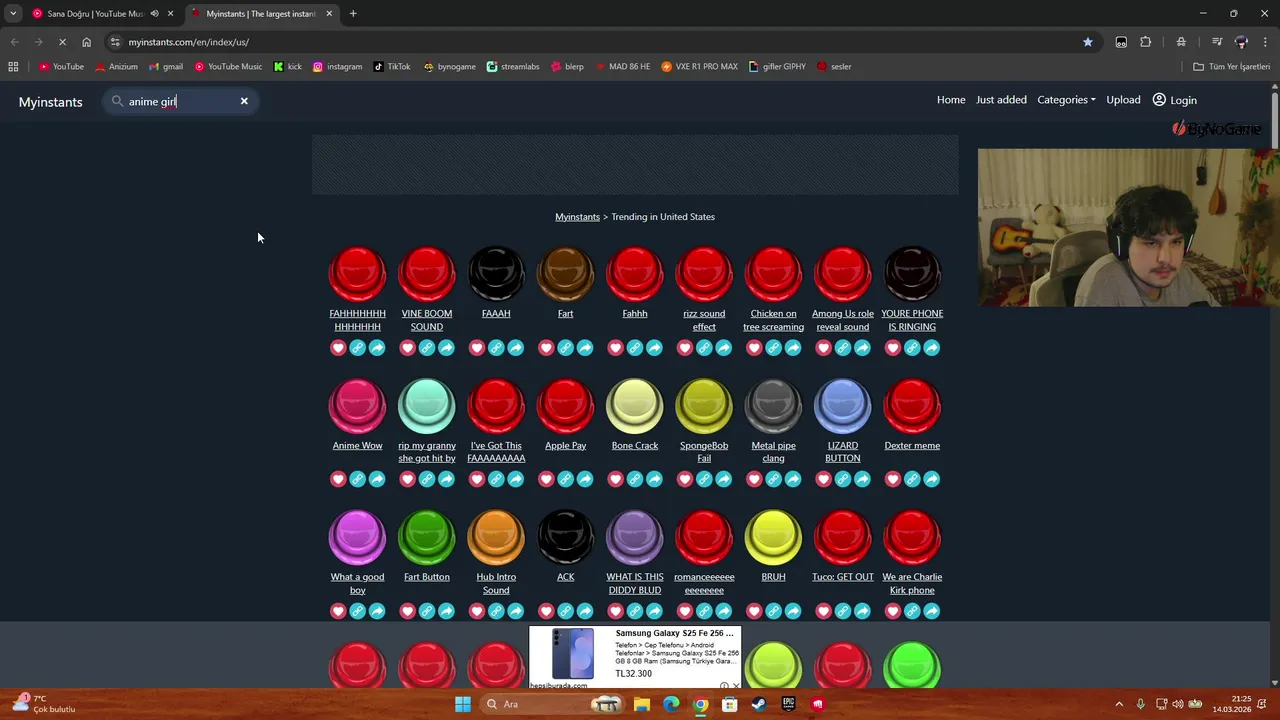Play the Metal pipe clang button
The image size is (1280, 720).
click(x=774, y=404)
